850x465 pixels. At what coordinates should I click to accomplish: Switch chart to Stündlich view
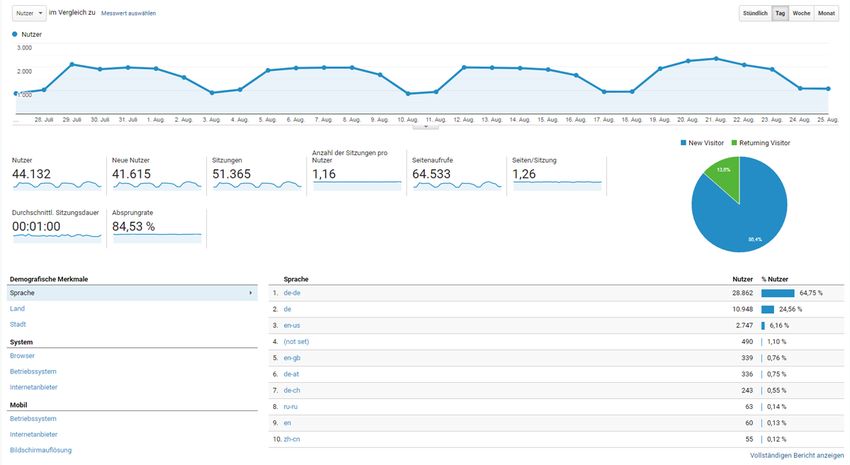pos(754,13)
